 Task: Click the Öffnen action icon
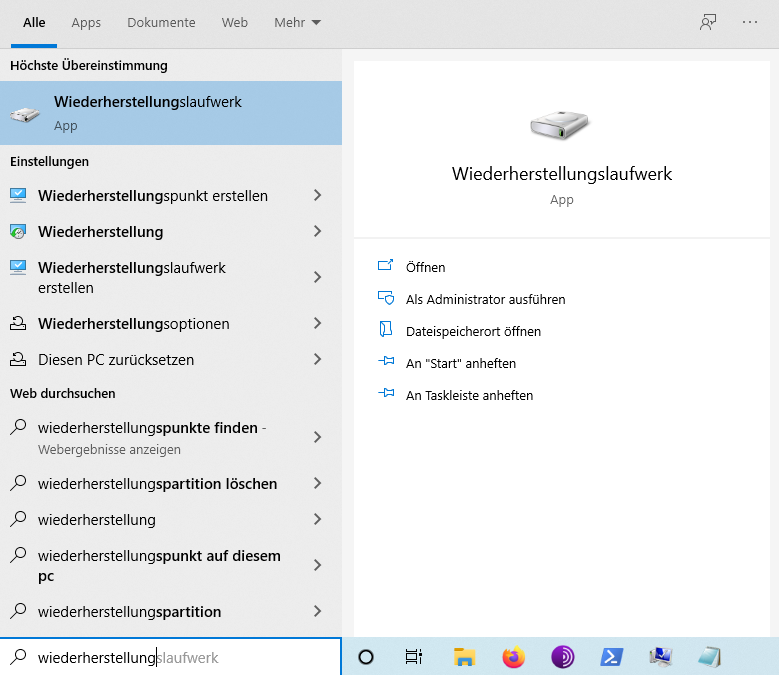[x=386, y=266]
